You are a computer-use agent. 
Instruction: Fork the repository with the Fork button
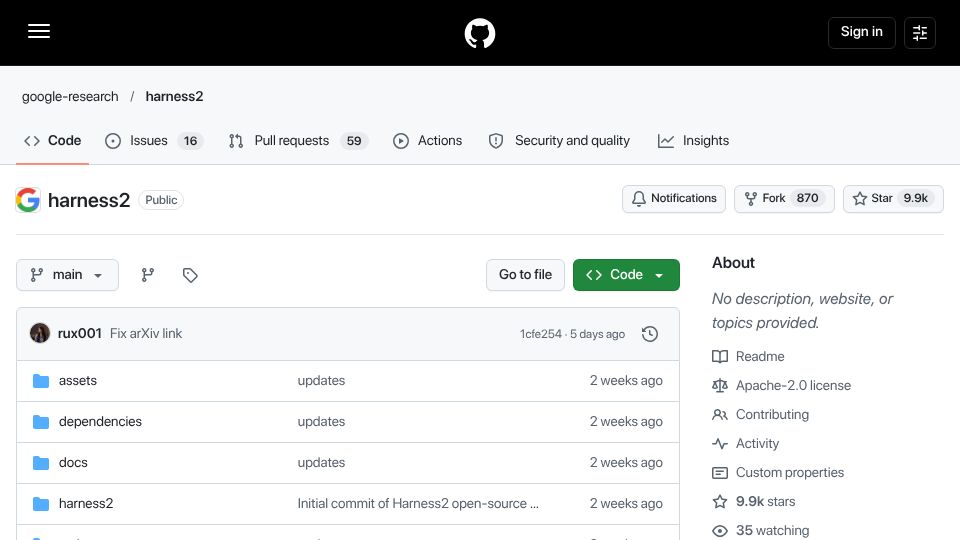[784, 199]
